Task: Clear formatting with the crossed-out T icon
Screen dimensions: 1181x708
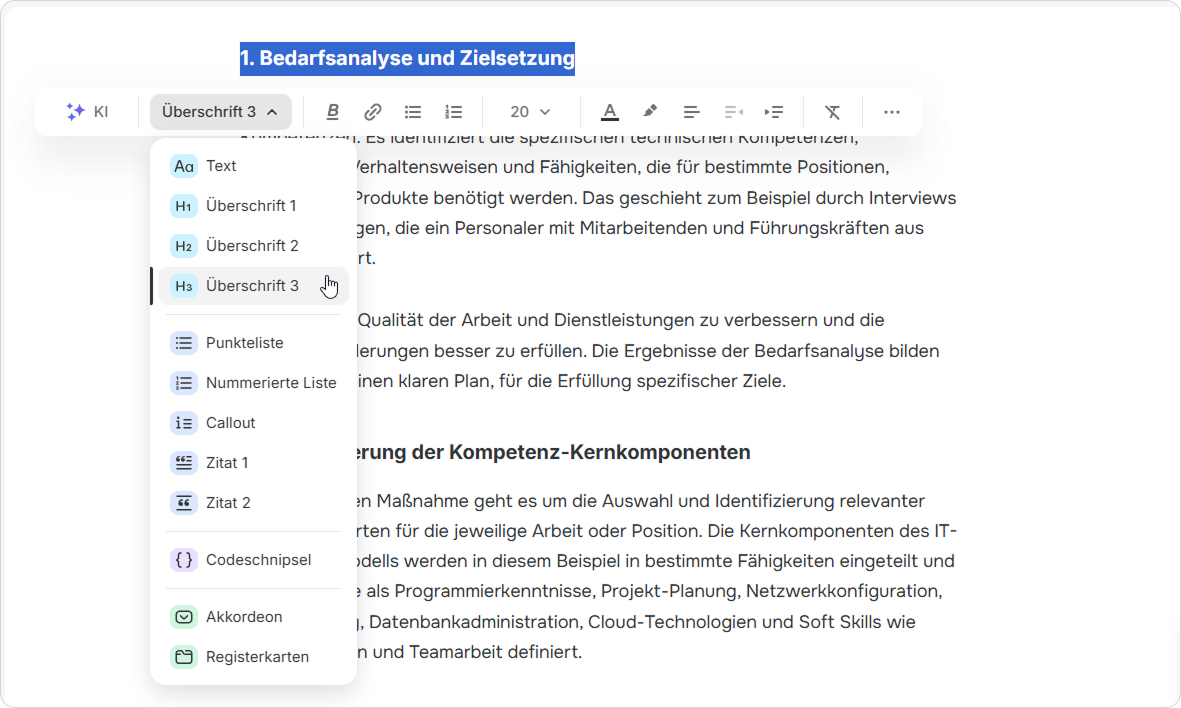Action: coord(832,112)
